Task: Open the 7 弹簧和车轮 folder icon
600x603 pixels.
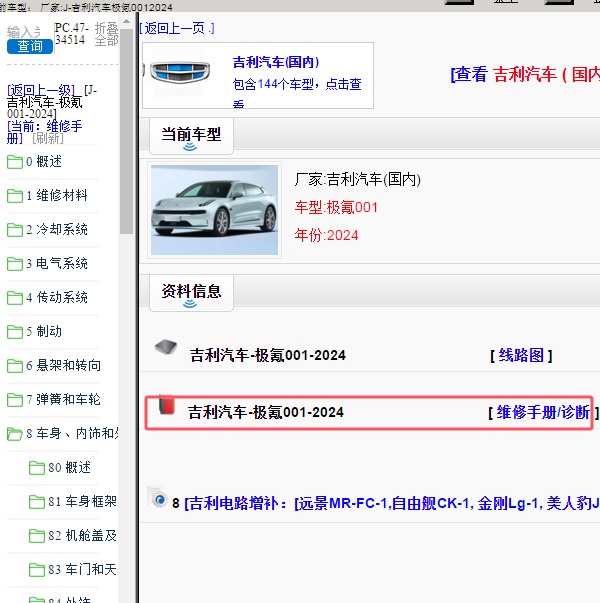Action: (15, 400)
